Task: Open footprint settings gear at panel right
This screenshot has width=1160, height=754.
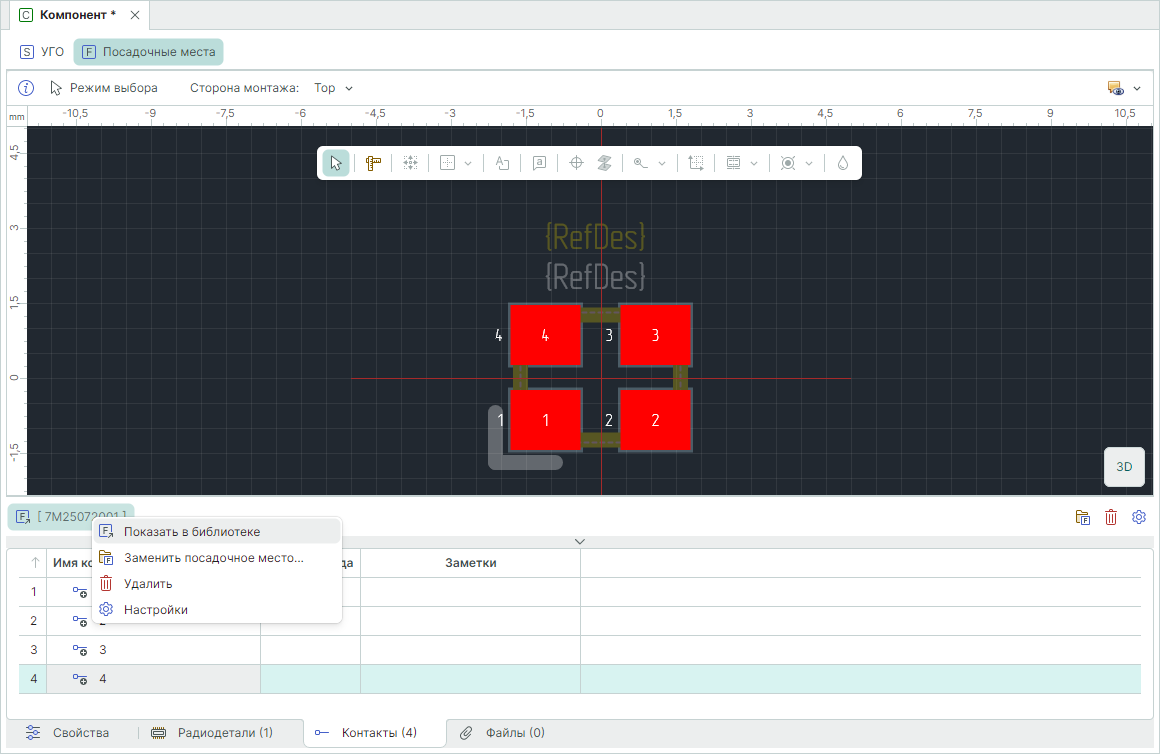Action: [1138, 517]
